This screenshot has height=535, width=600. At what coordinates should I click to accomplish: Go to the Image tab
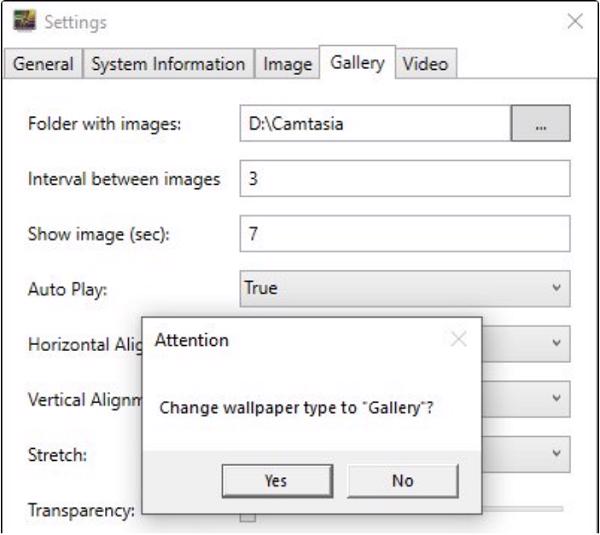click(x=287, y=64)
